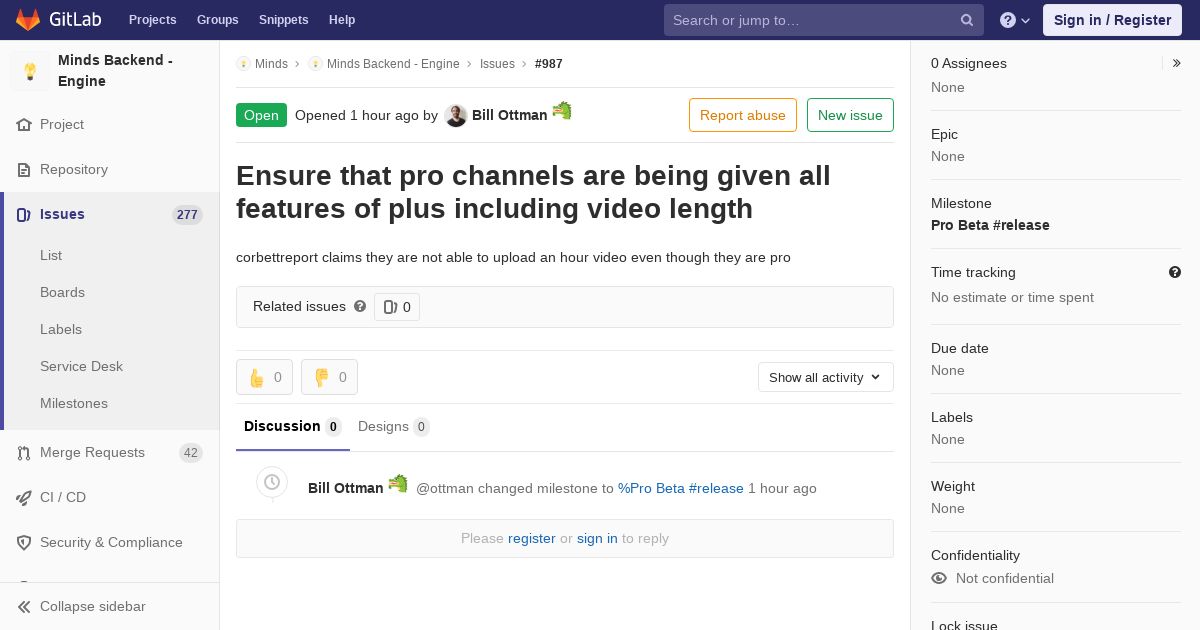Image resolution: width=1200 pixels, height=630 pixels.
Task: Click Bill Ottman's avatar in issue header
Action: (456, 116)
